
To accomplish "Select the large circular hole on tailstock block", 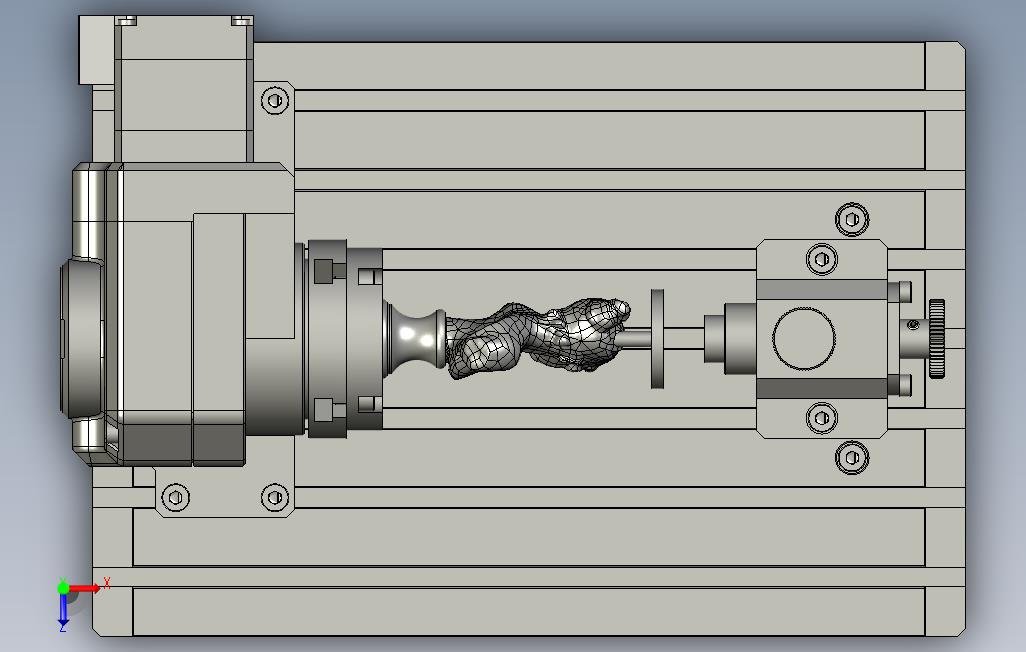I will pos(804,338).
